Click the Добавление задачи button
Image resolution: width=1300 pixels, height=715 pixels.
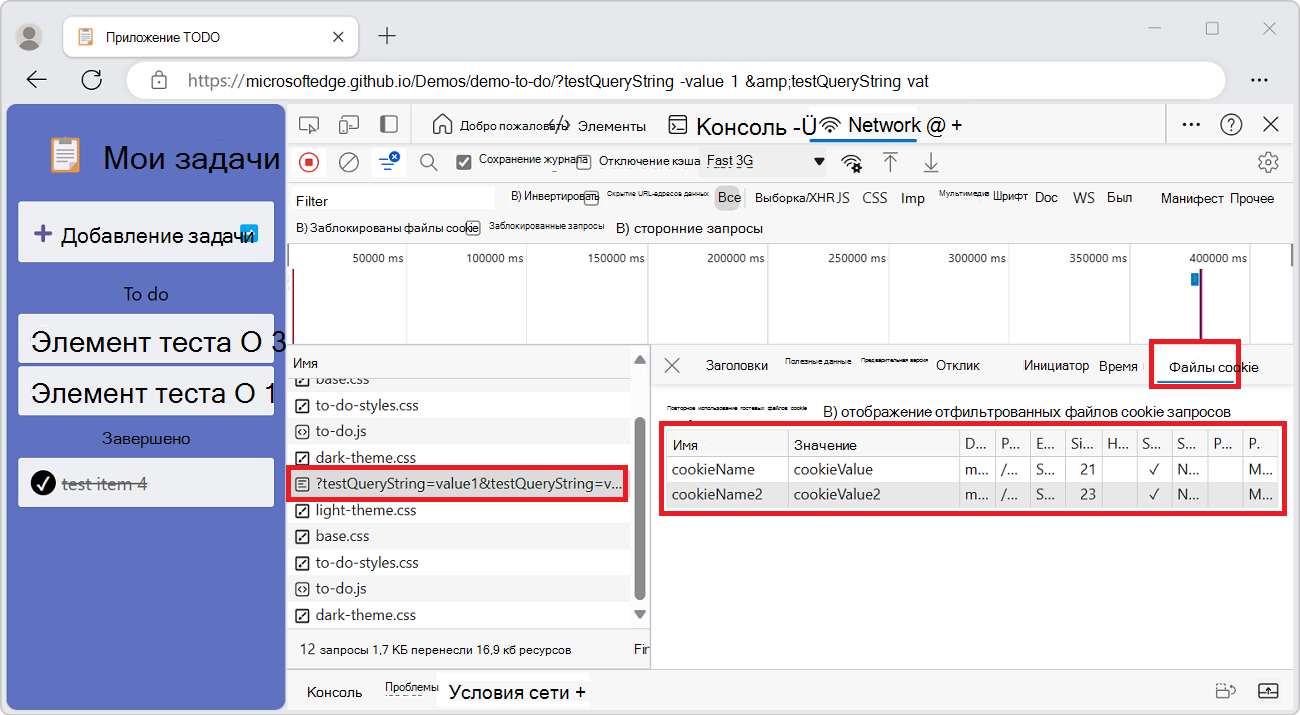coord(146,234)
